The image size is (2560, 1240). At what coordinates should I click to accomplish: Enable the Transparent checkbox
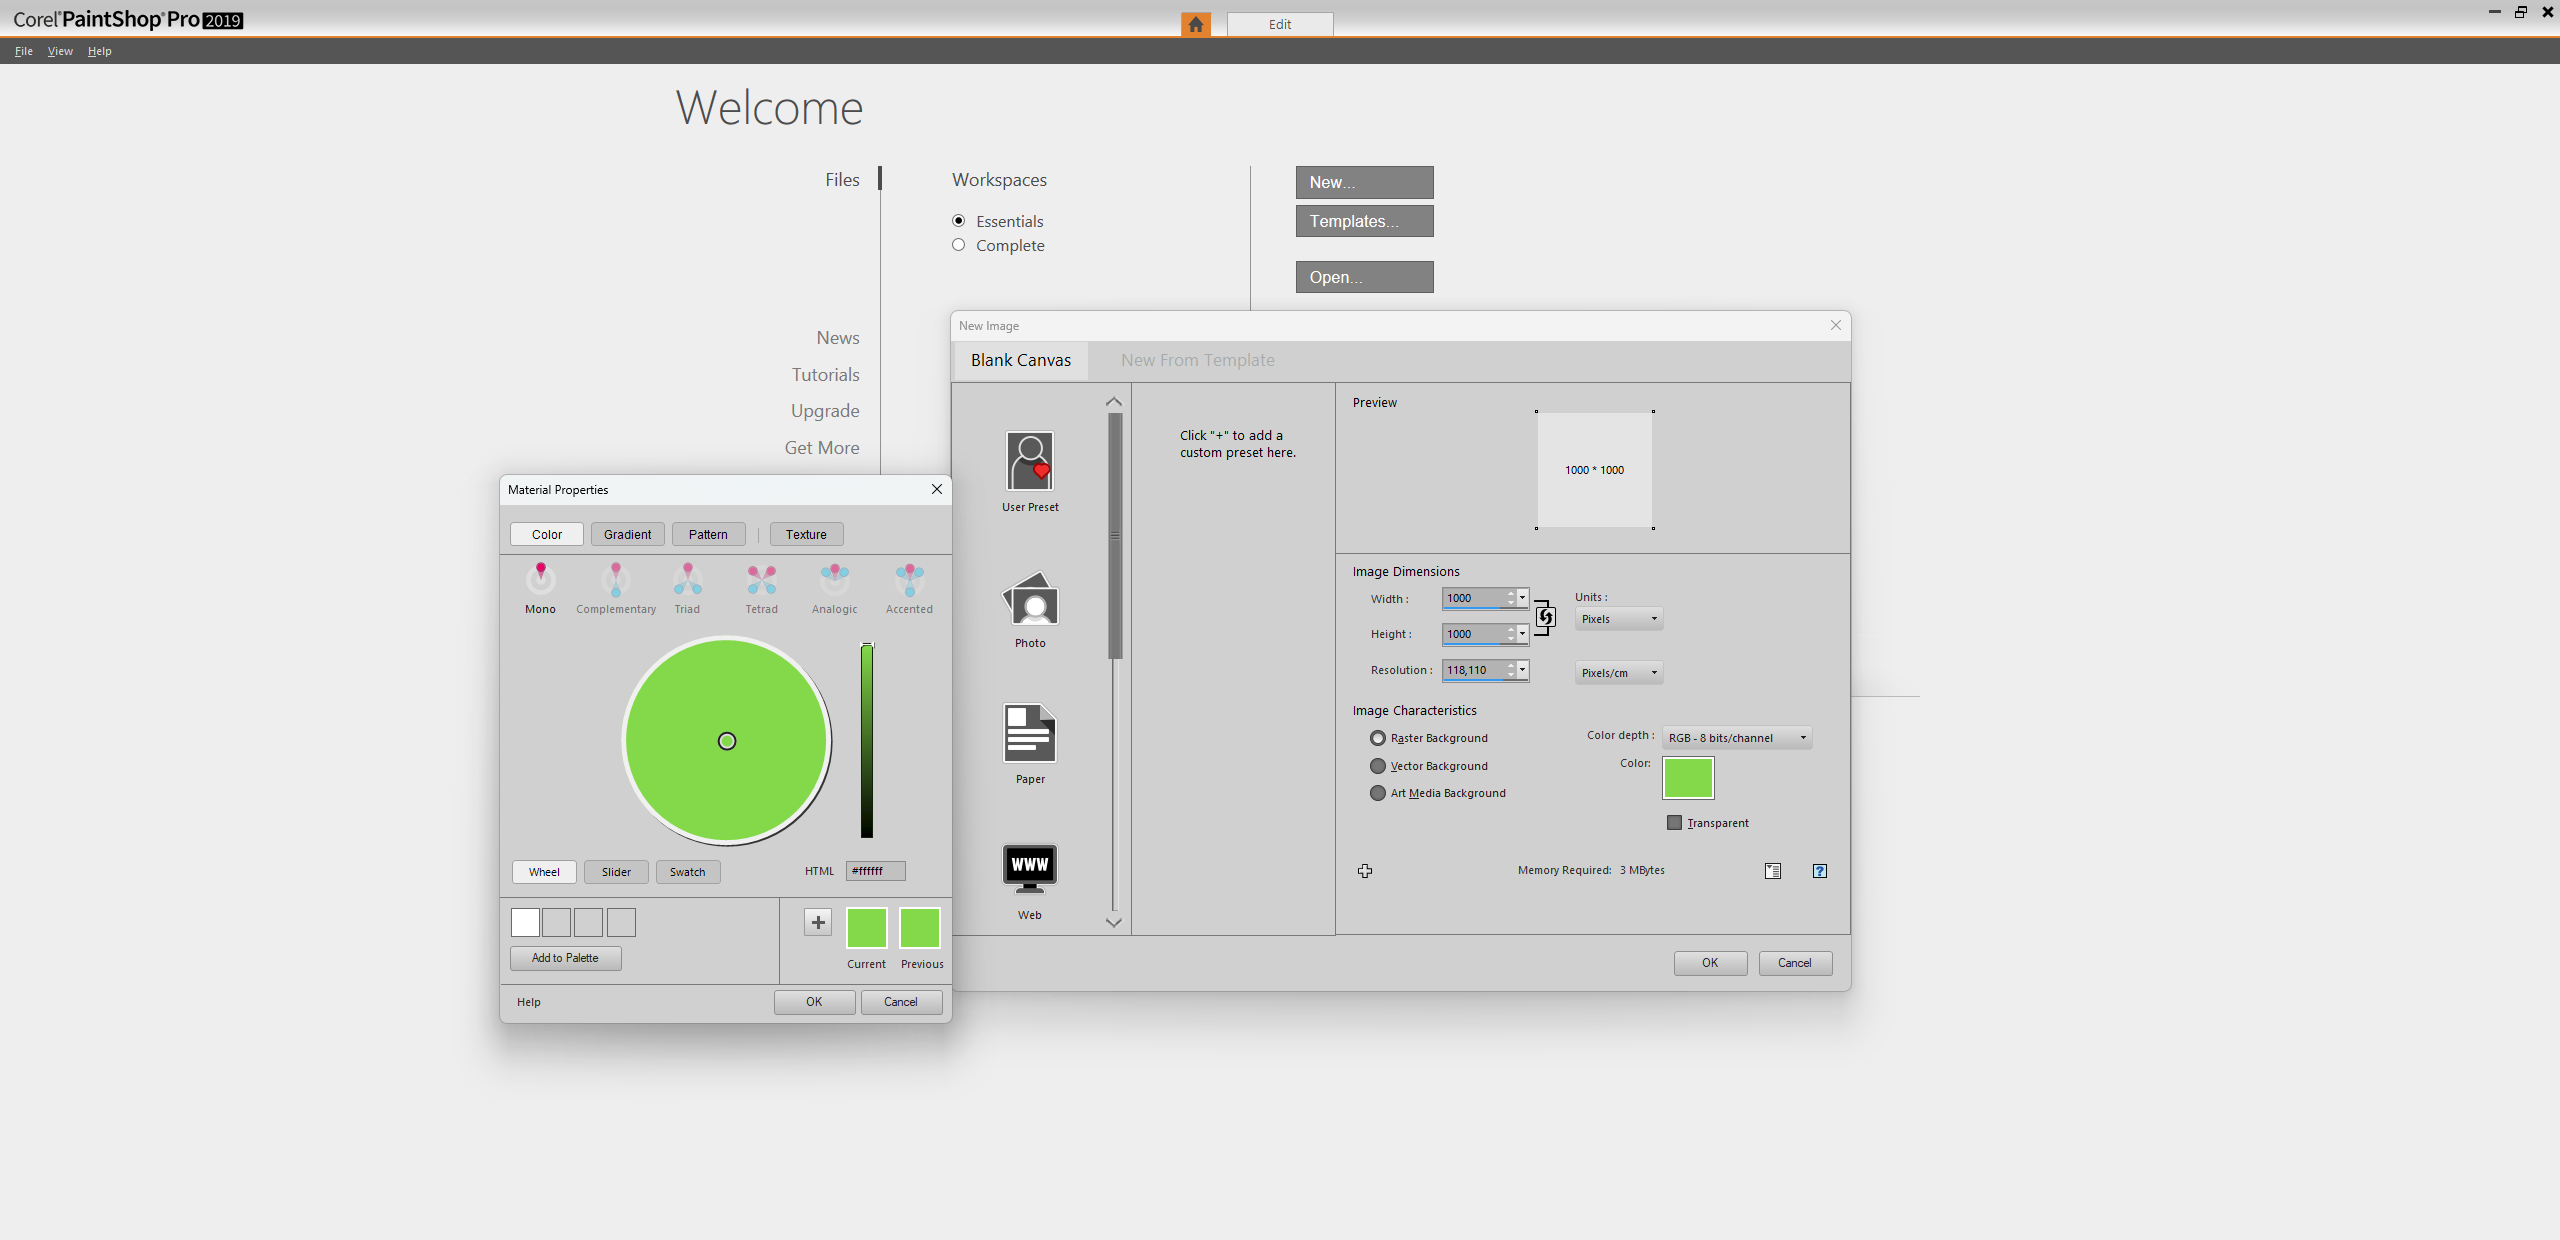1675,823
